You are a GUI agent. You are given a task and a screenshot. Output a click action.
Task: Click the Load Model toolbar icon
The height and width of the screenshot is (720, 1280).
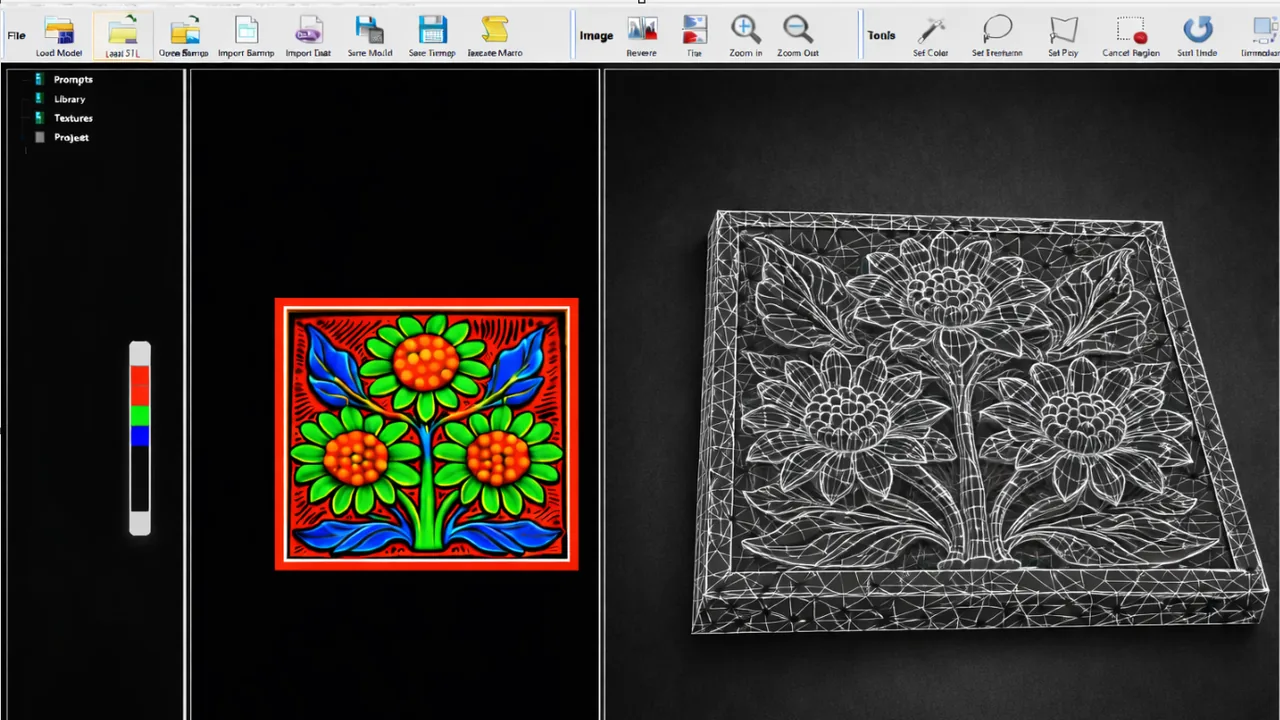59,31
